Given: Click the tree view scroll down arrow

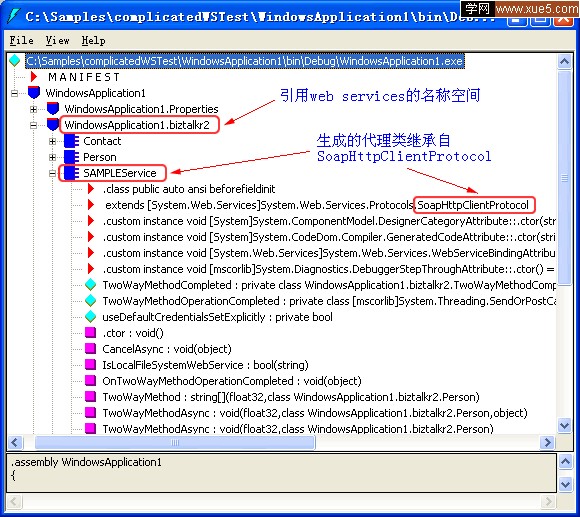Looking at the screenshot, I should 564,425.
